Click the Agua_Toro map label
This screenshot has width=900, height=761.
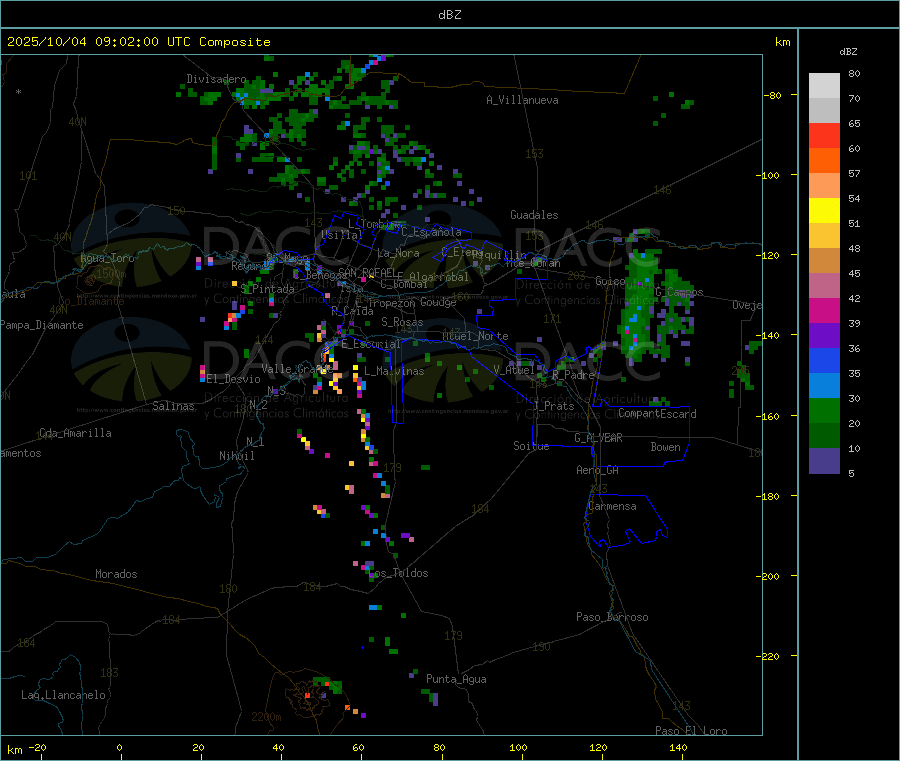click(107, 258)
